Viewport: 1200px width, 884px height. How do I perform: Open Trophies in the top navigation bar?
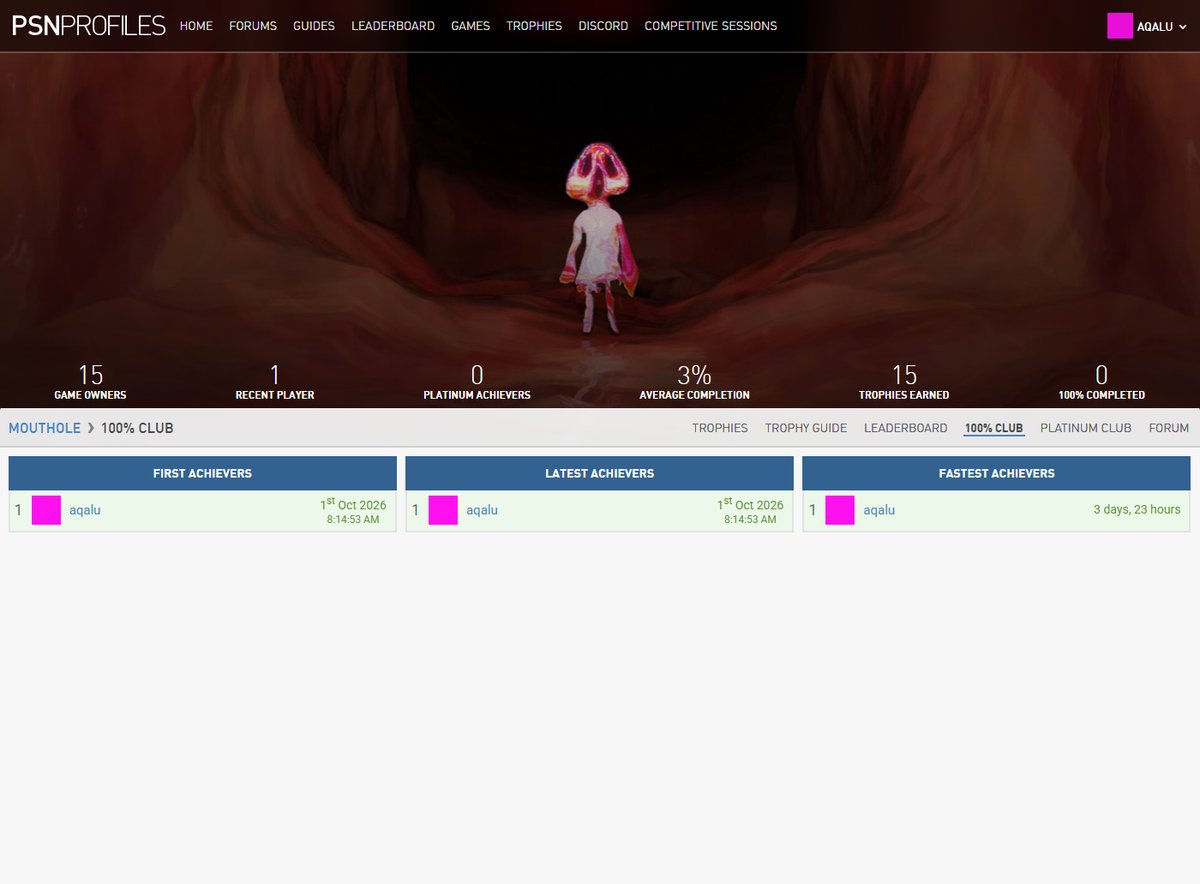pos(534,26)
